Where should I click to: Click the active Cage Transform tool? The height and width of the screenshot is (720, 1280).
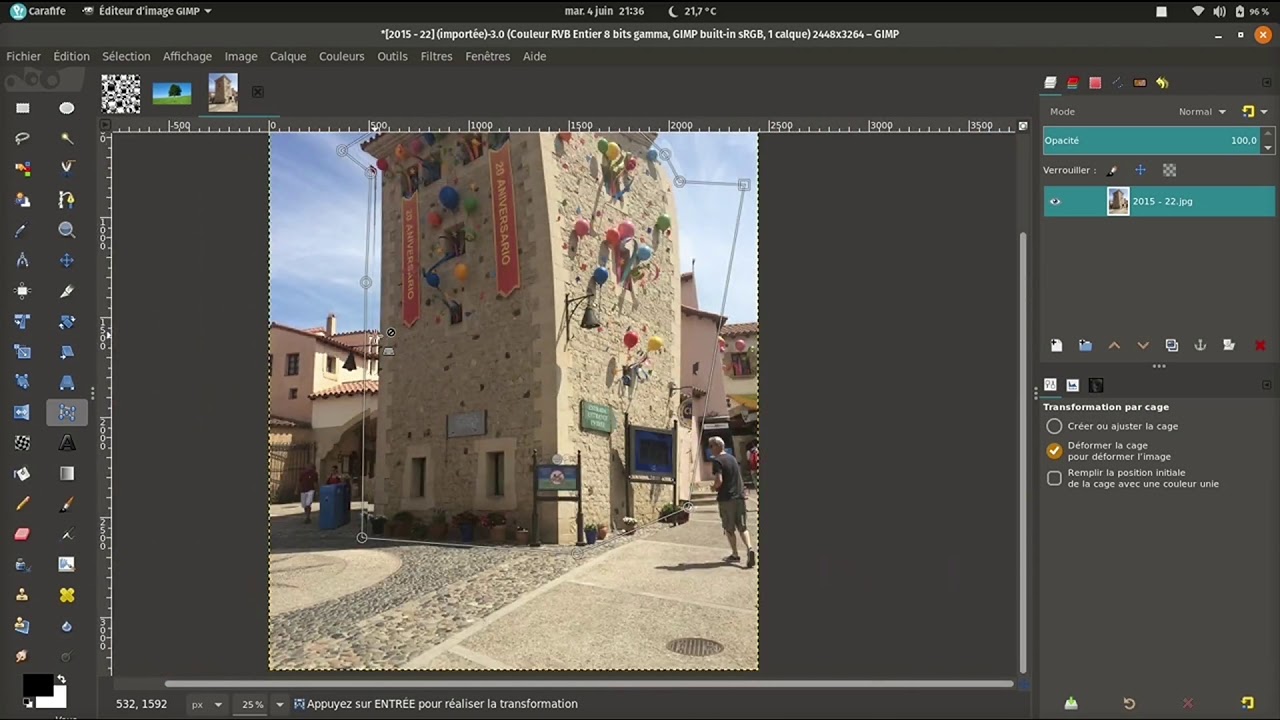[x=67, y=412]
